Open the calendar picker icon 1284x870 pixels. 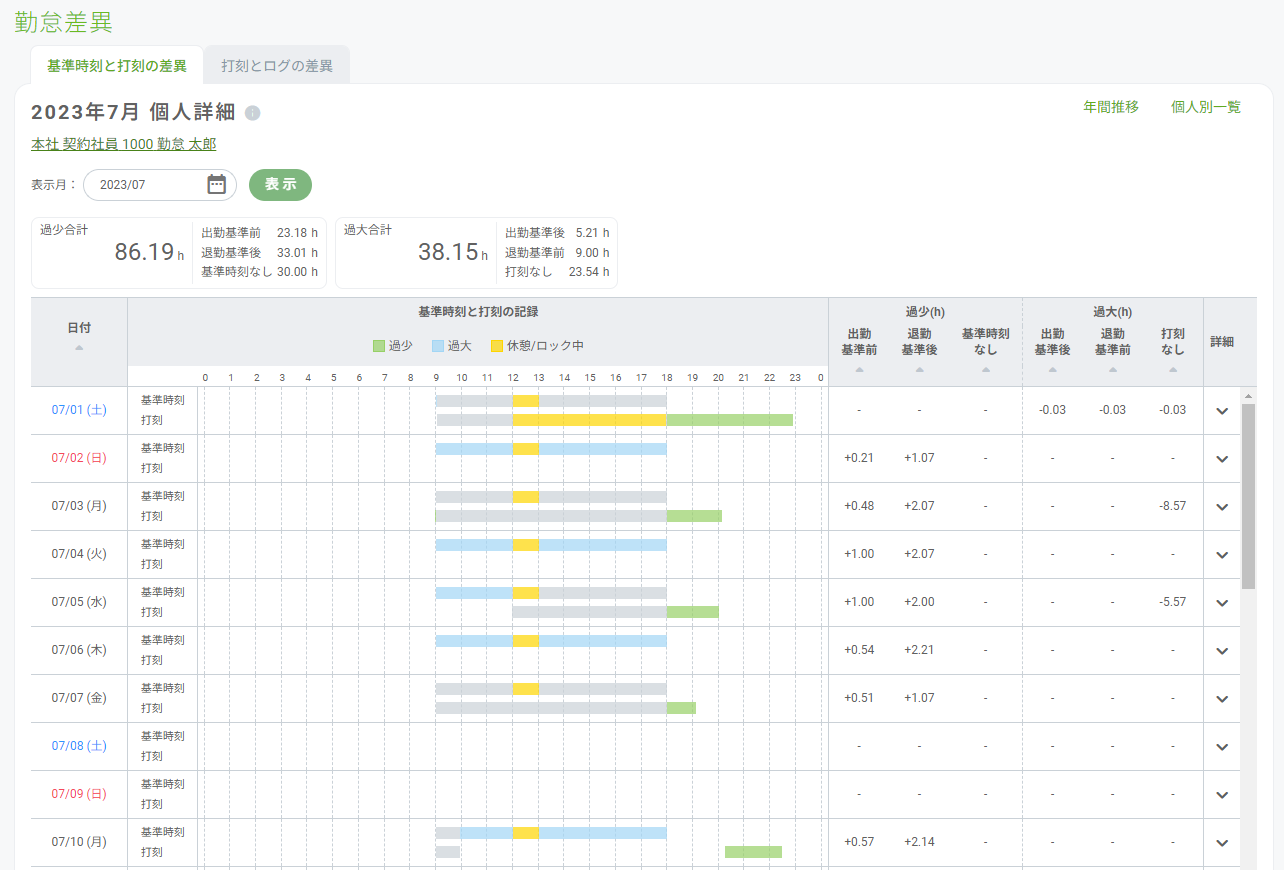coord(216,185)
